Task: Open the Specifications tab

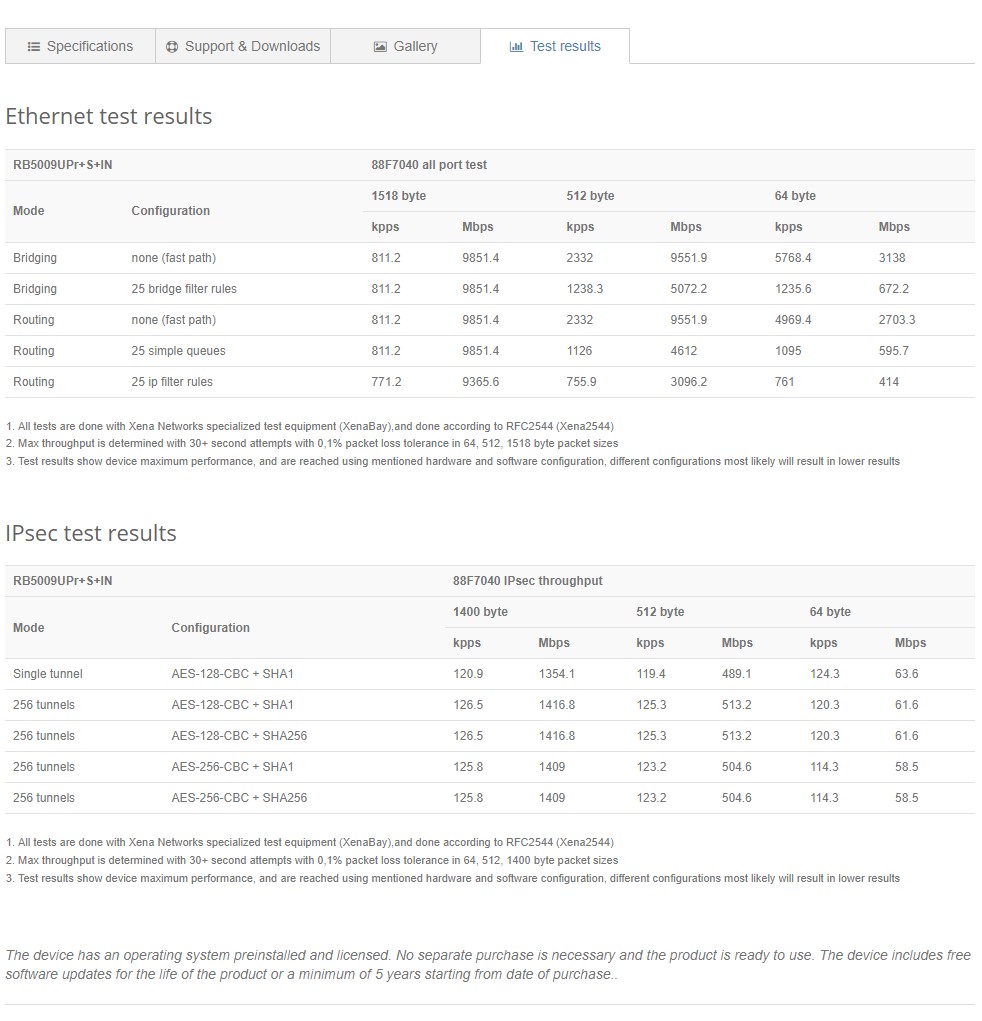Action: point(80,46)
